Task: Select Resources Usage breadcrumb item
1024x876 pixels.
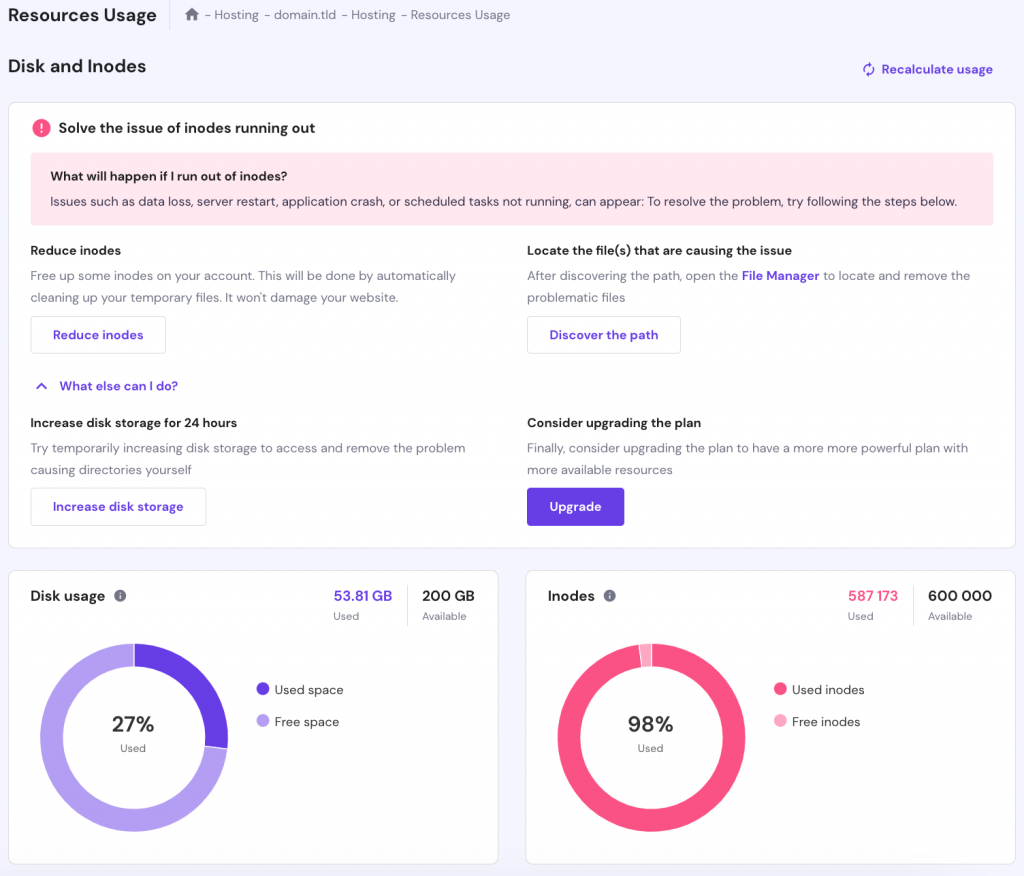Action: point(460,15)
